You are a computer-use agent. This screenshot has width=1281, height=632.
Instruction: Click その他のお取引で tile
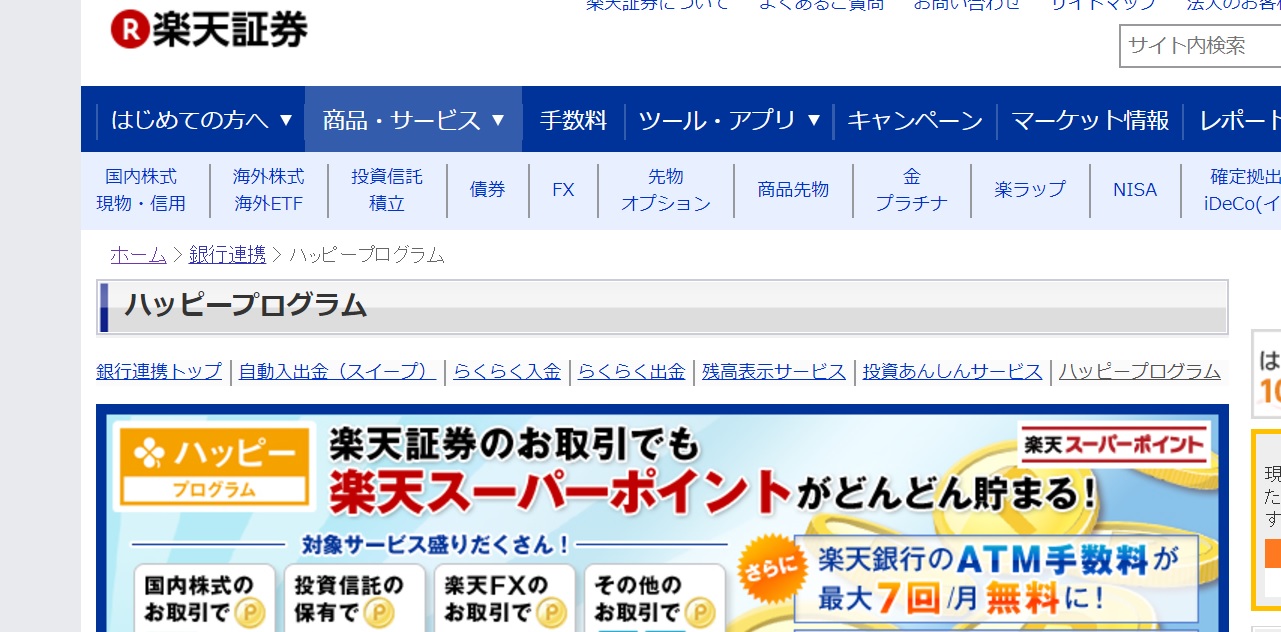point(655,599)
